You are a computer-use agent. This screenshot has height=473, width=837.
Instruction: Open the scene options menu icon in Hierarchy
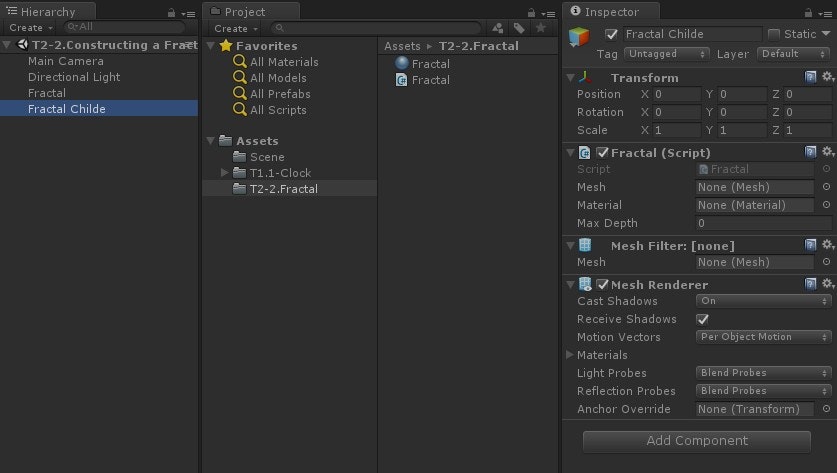tap(189, 45)
